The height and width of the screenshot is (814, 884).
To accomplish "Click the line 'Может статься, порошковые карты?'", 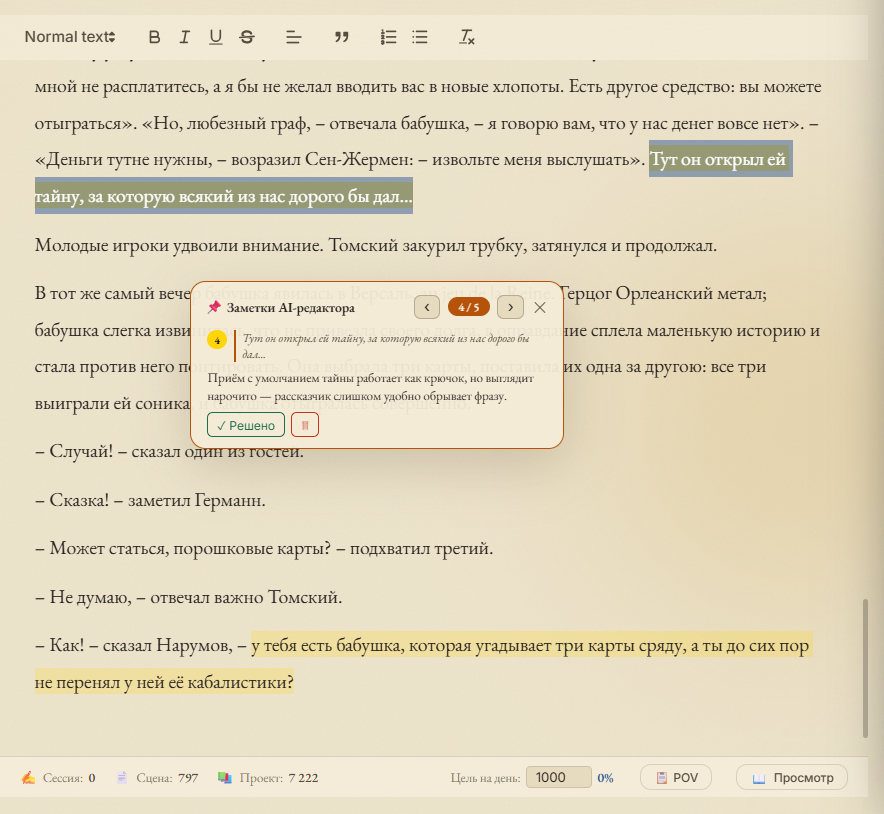I will pos(264,548).
